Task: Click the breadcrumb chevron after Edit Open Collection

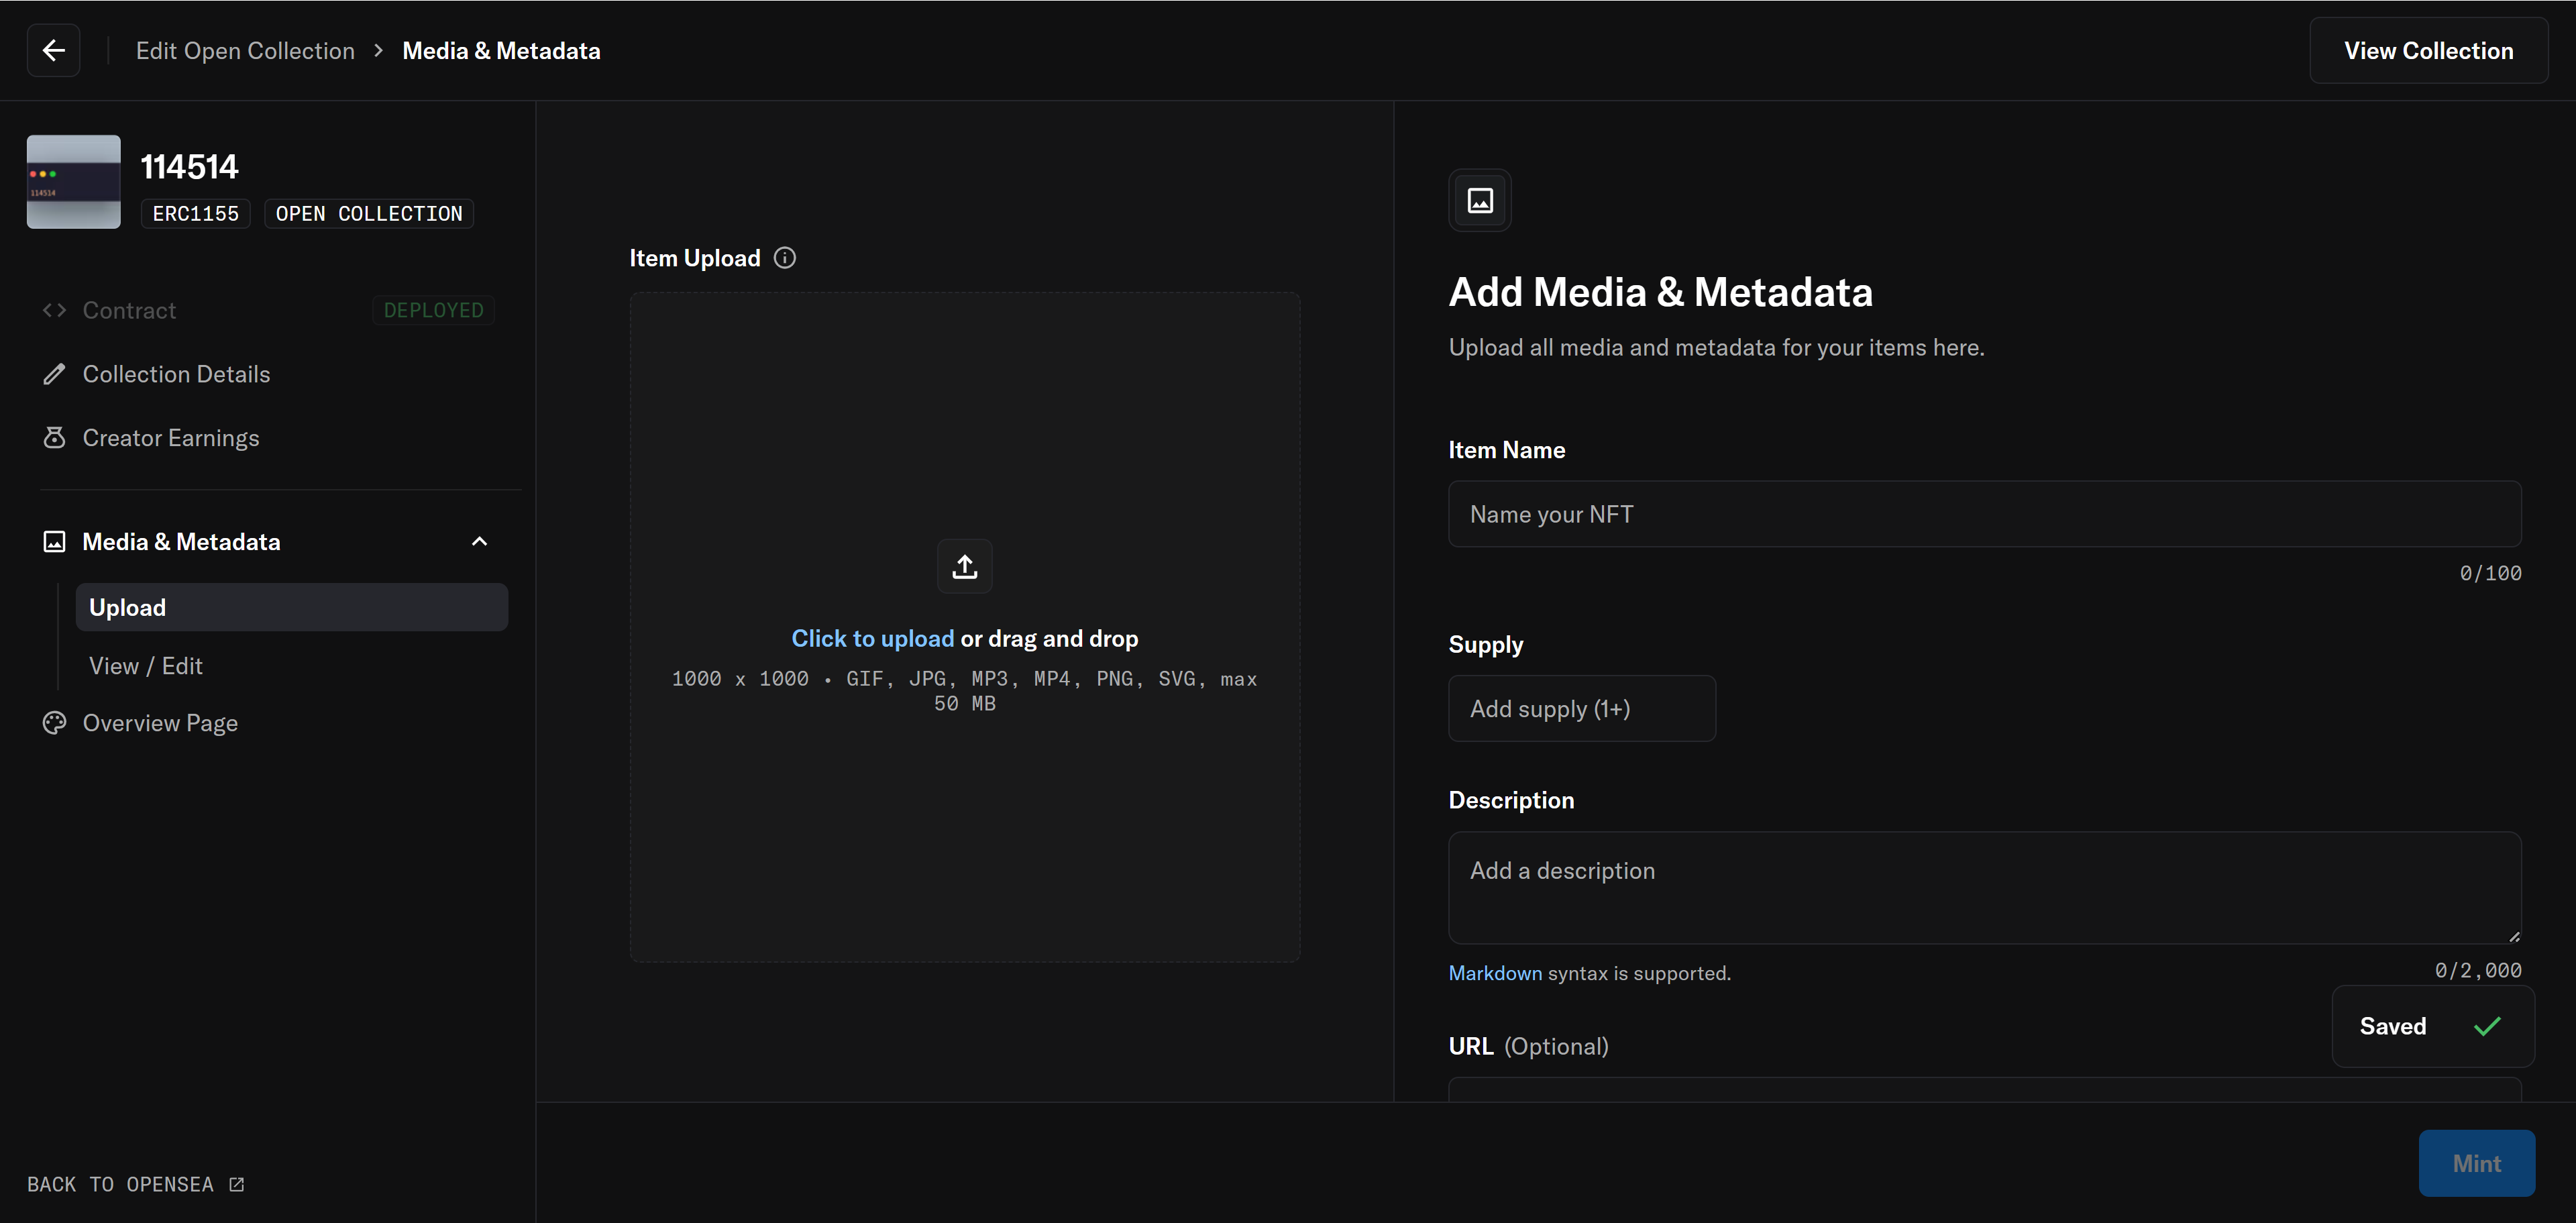Action: point(378,50)
